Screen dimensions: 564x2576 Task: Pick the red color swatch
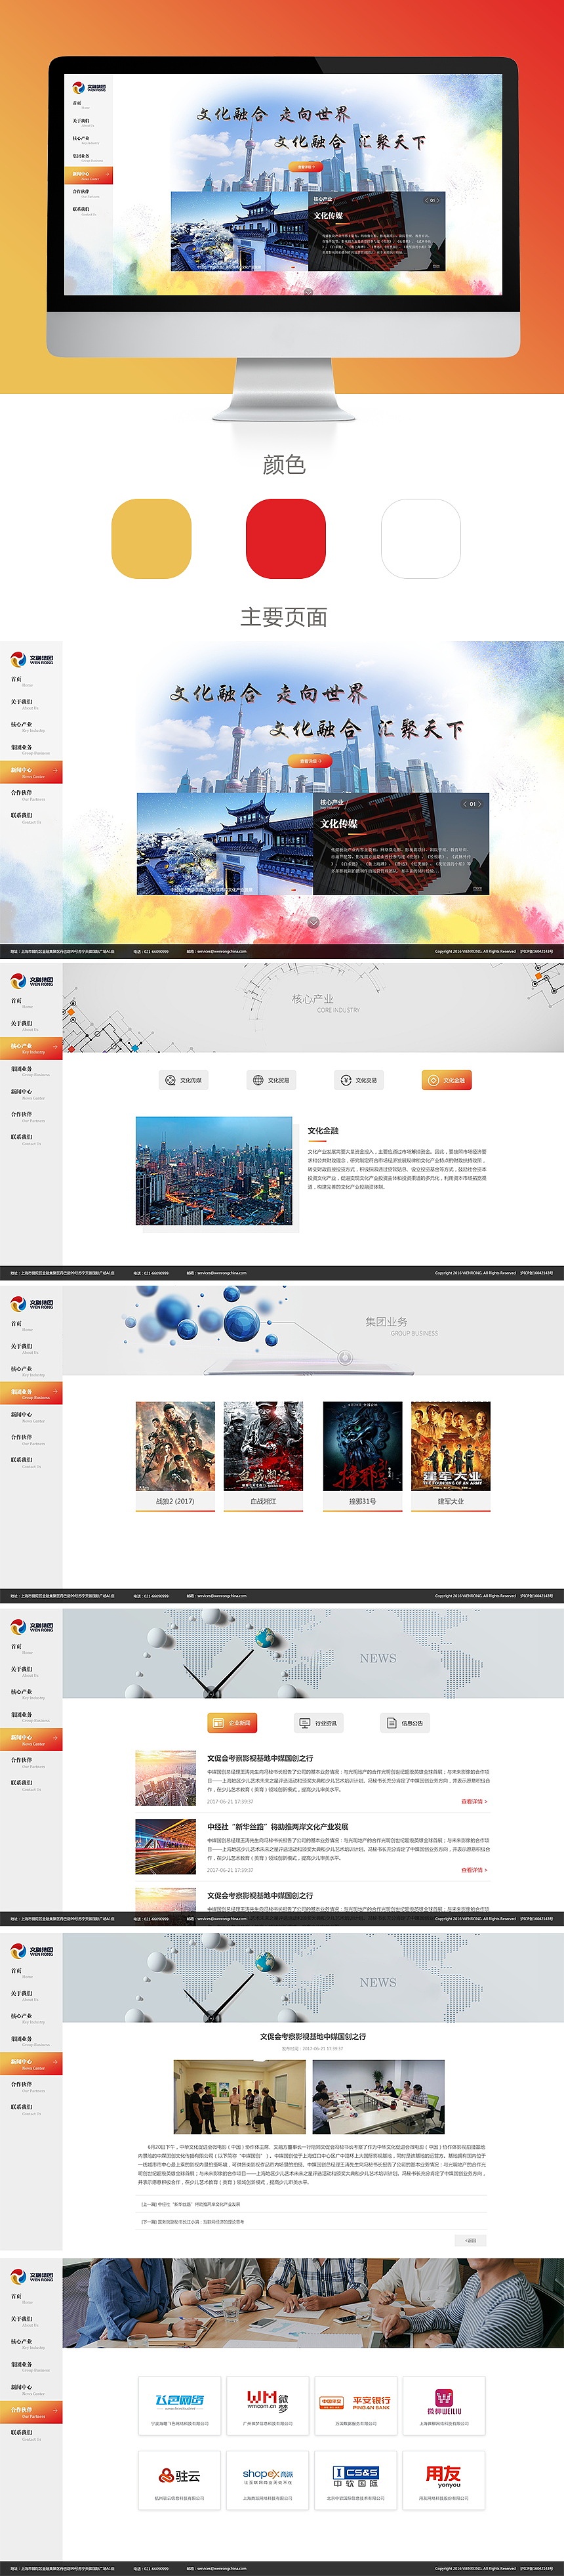click(286, 538)
